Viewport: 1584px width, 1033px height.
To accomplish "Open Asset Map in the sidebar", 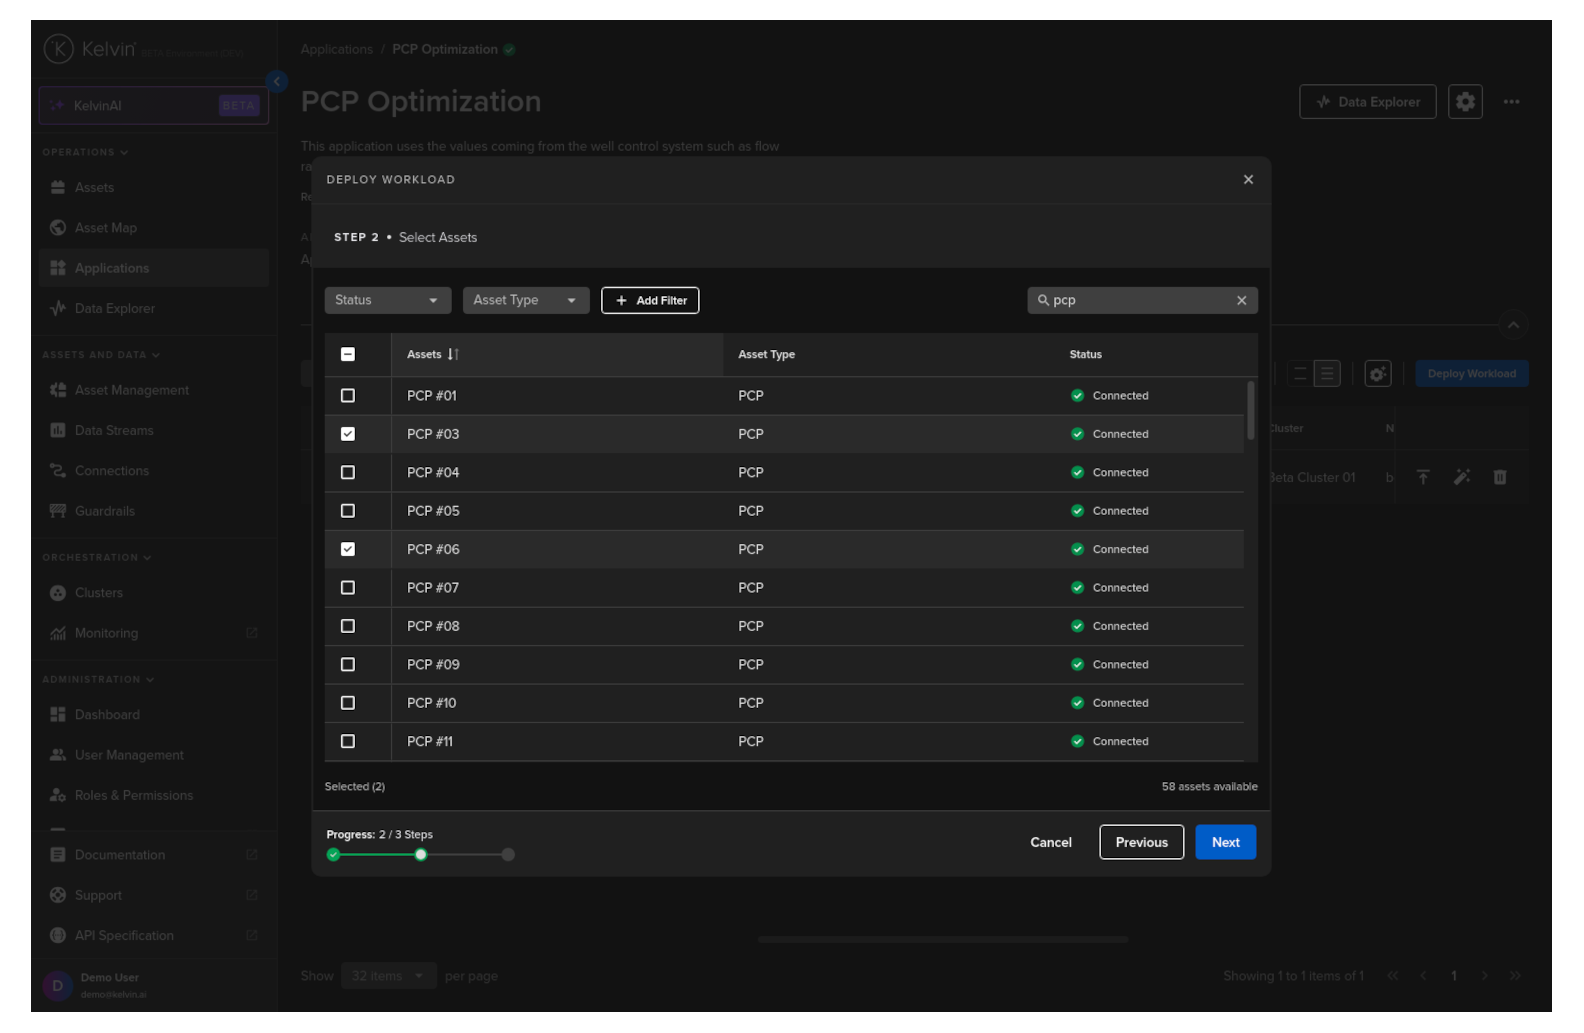I will 106,228.
